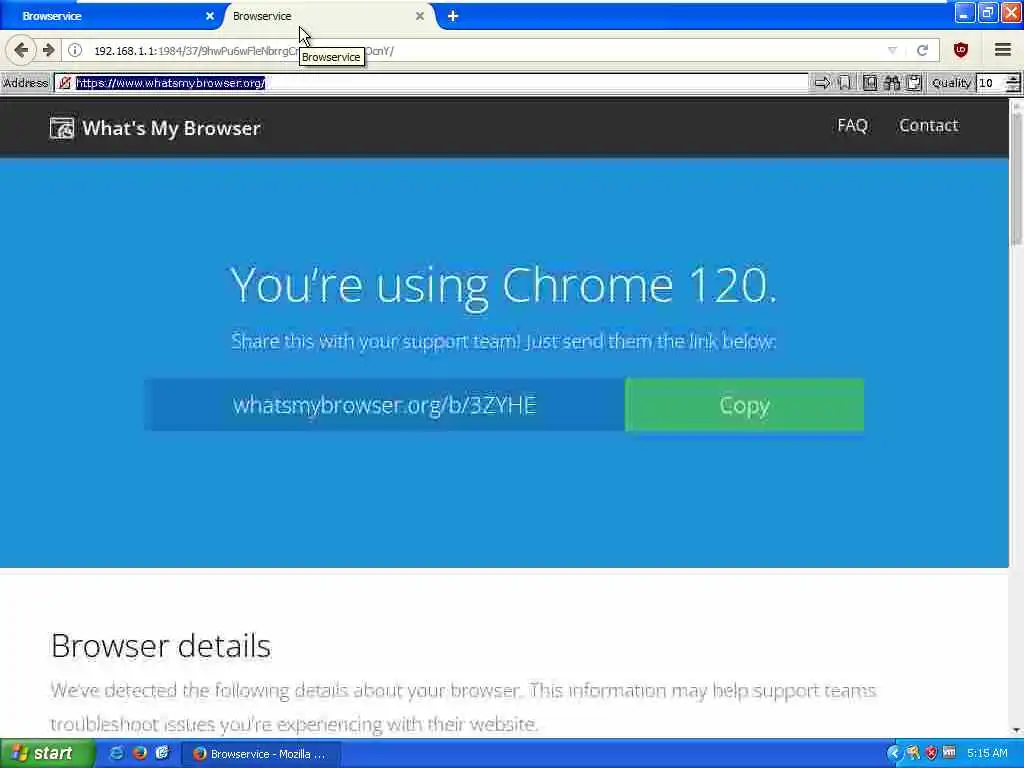This screenshot has height=768, width=1024.
Task: Click the Browser details heading
Action: [x=161, y=646]
